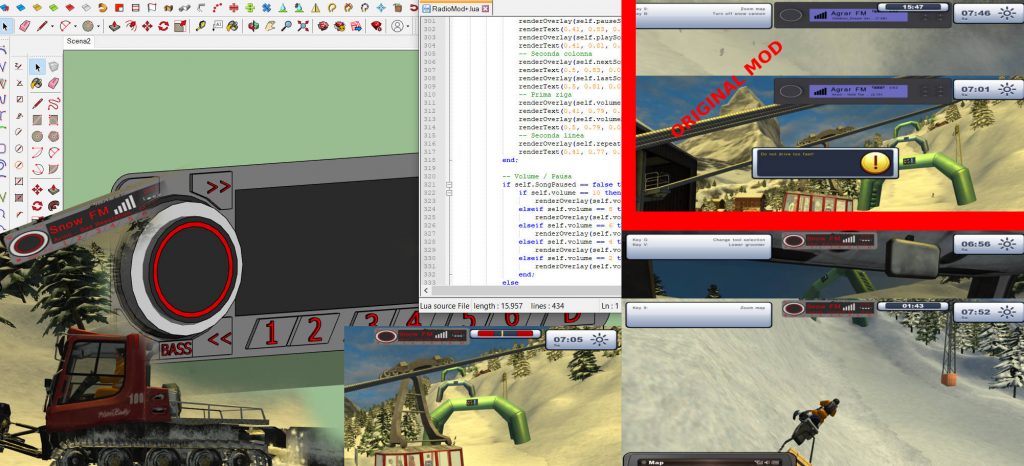Open the Extension Warehouse

[x=340, y=26]
